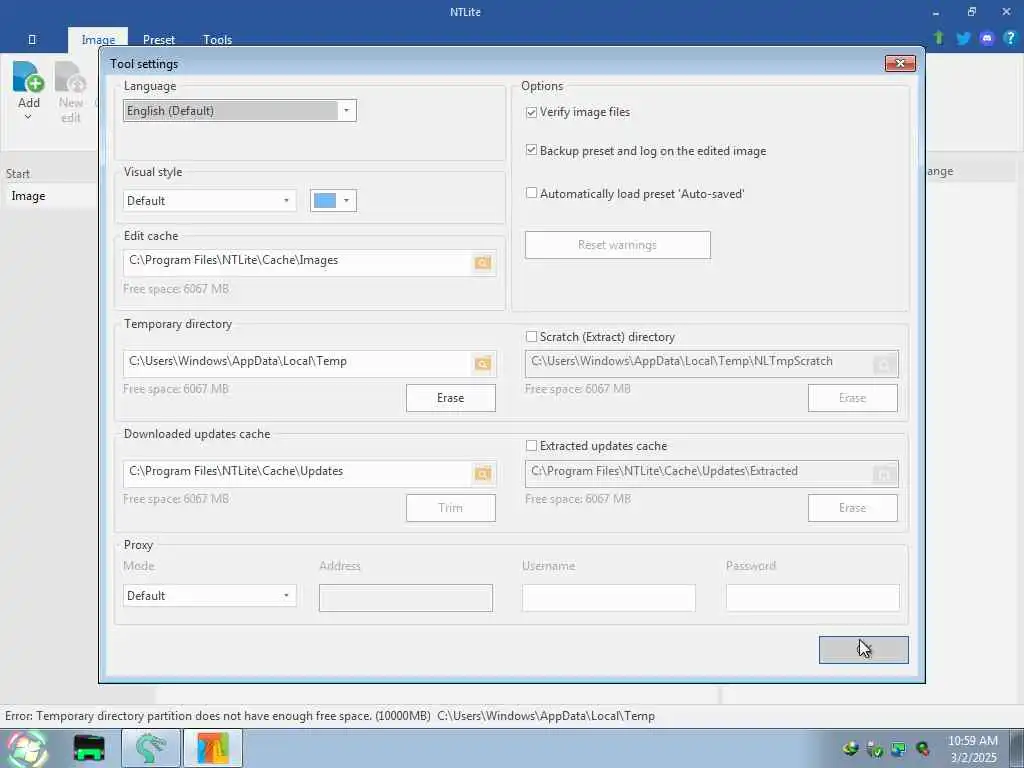Screen dimensions: 1024x768
Task: Switch to the Tools ribbon tab
Action: [x=217, y=40]
